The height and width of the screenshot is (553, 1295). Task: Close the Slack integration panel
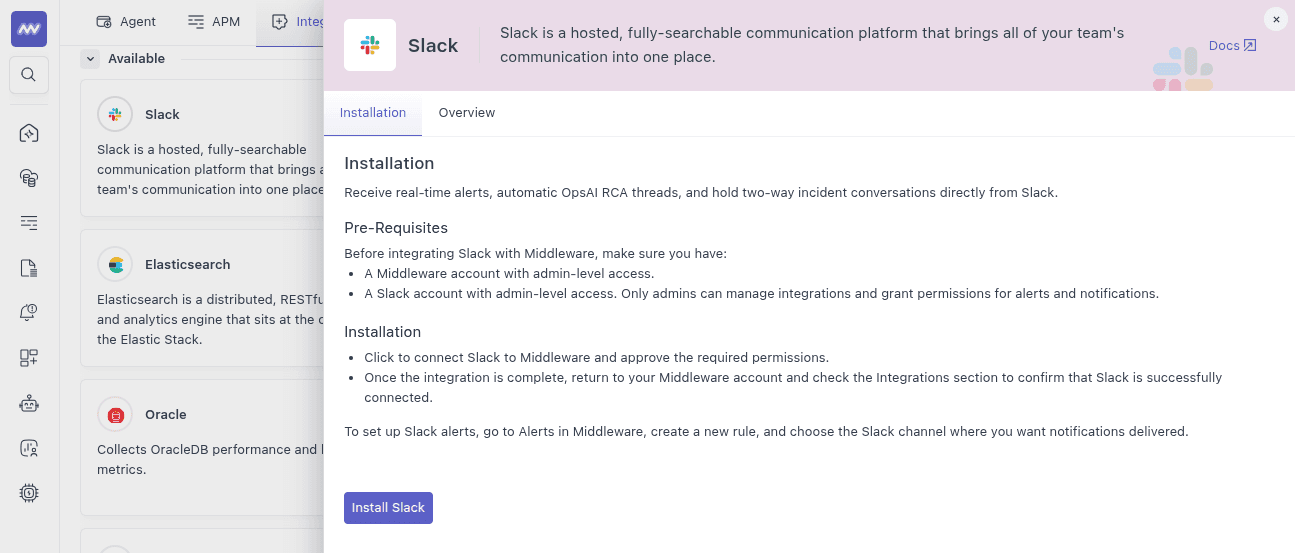coord(1276,19)
